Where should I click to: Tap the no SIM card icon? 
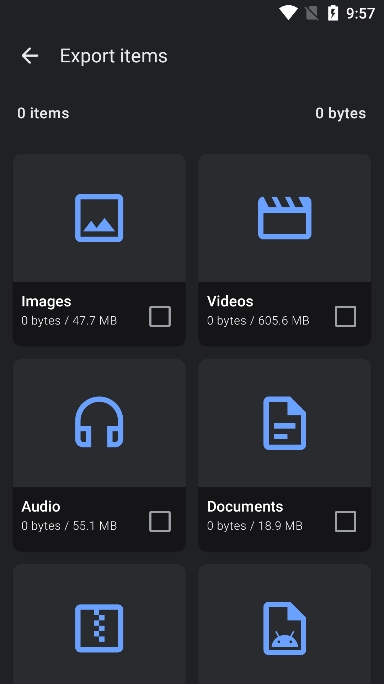point(312,13)
